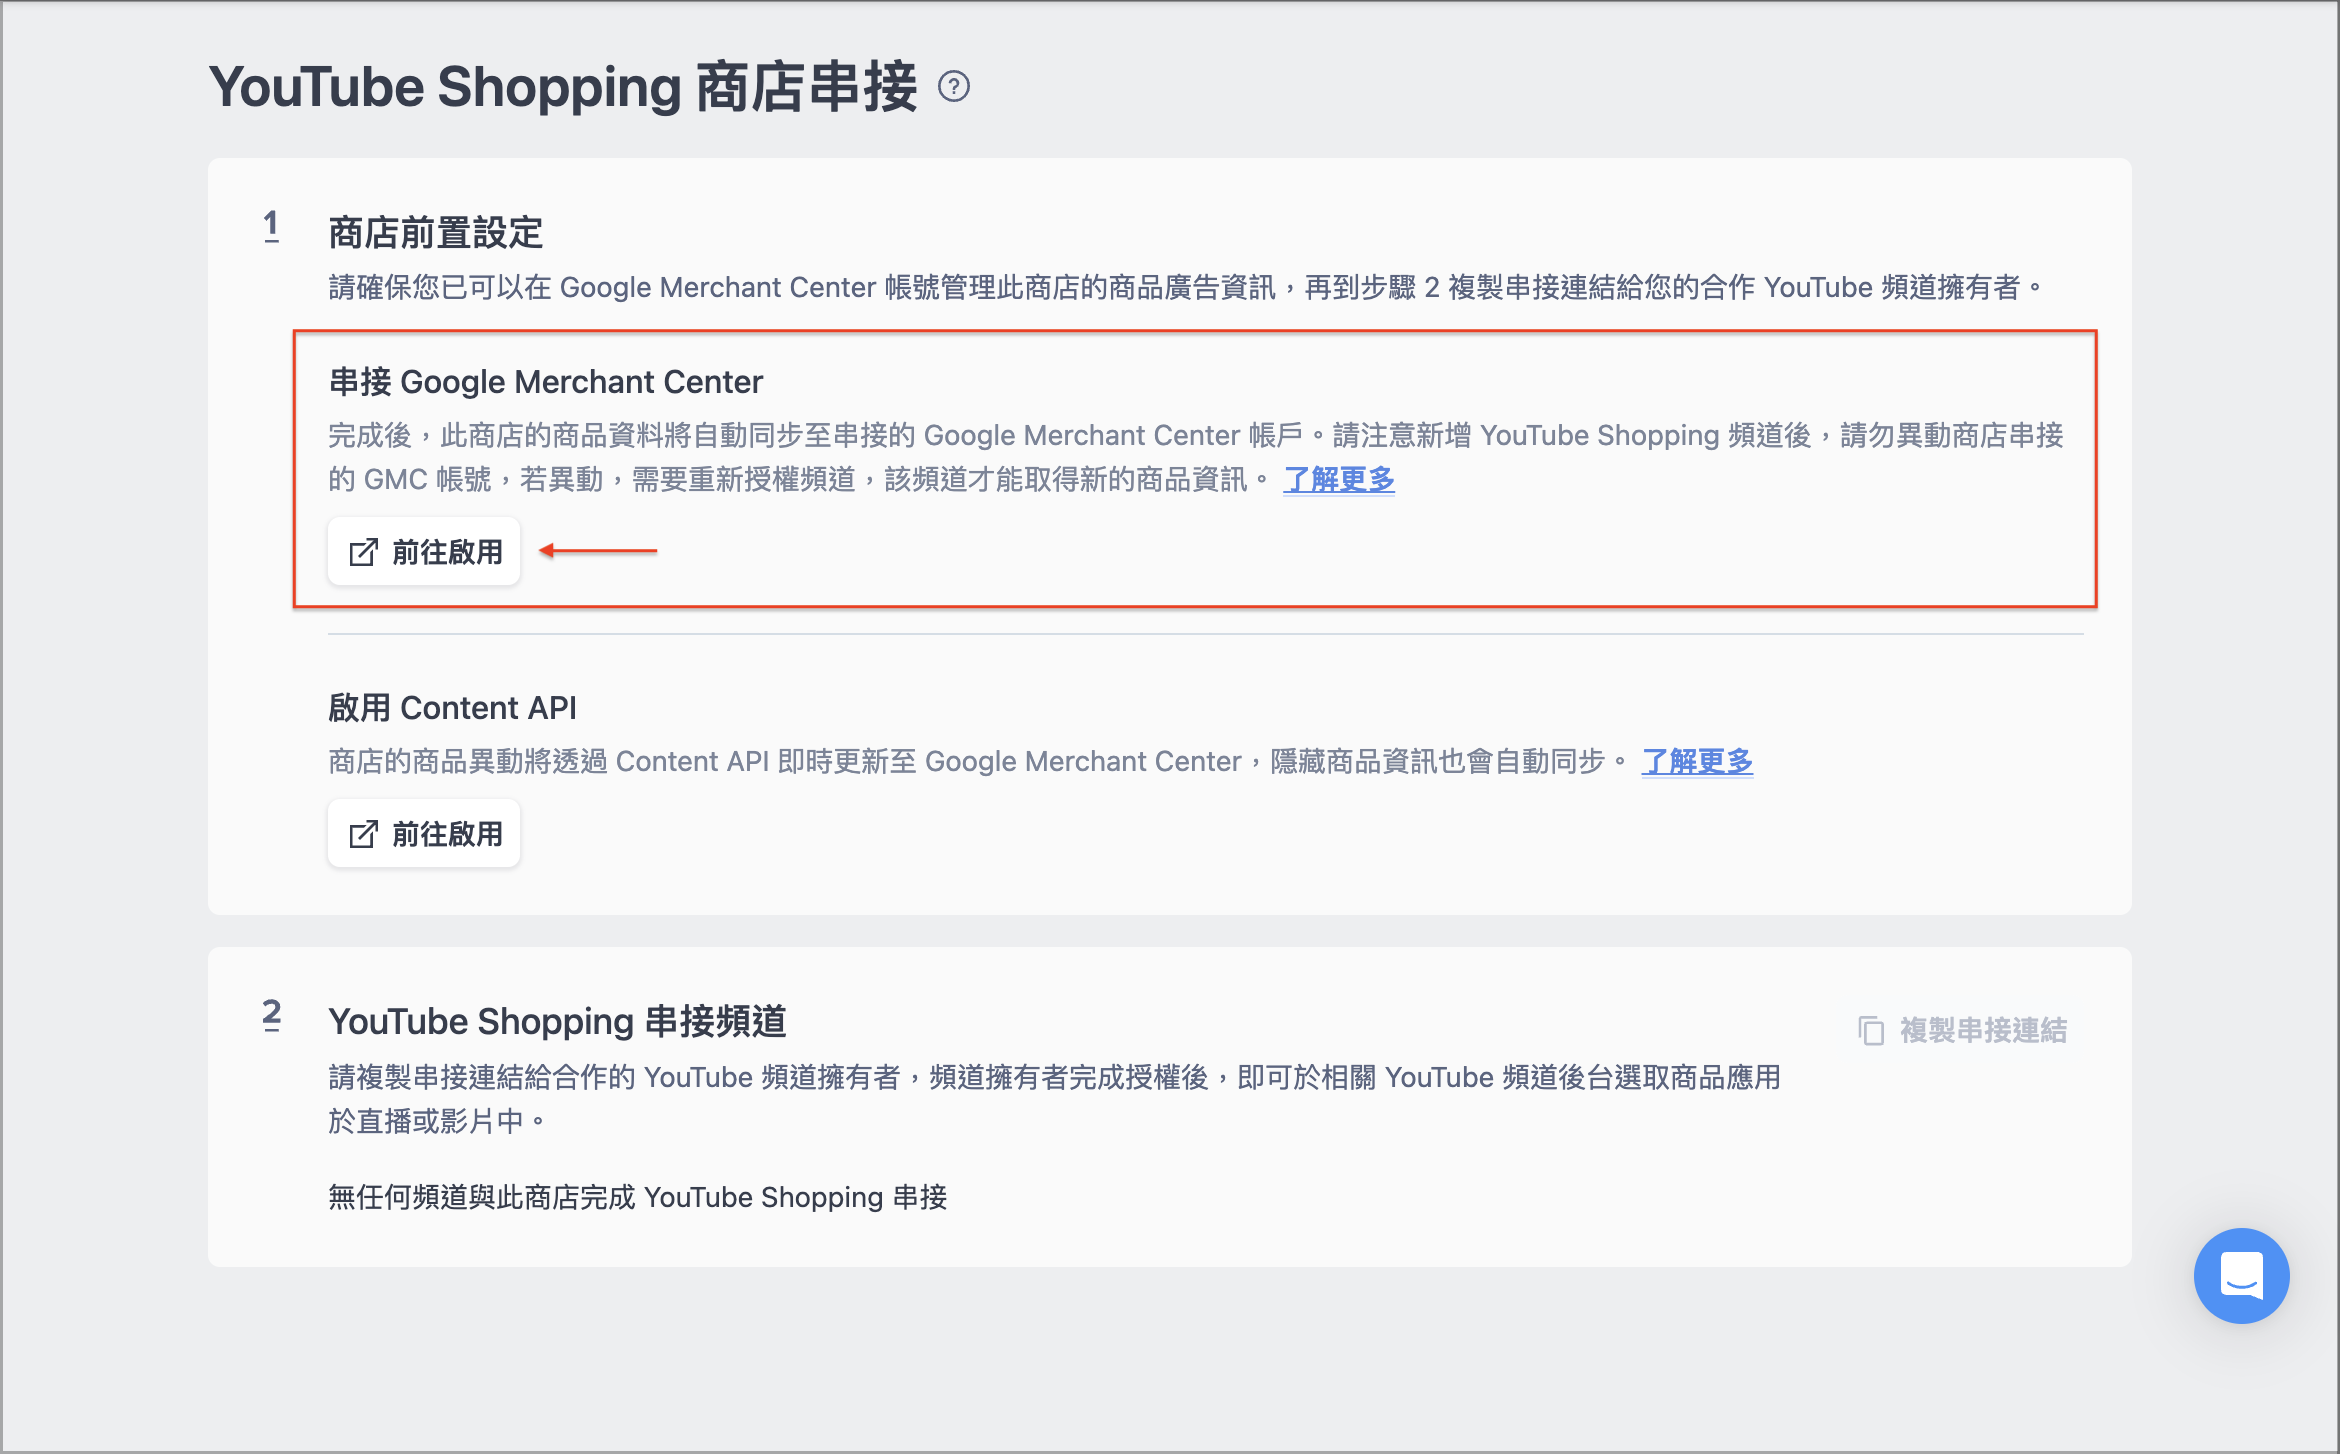
Task: Click the 無任何頻道與此商店完成 status message
Action: tap(637, 1197)
